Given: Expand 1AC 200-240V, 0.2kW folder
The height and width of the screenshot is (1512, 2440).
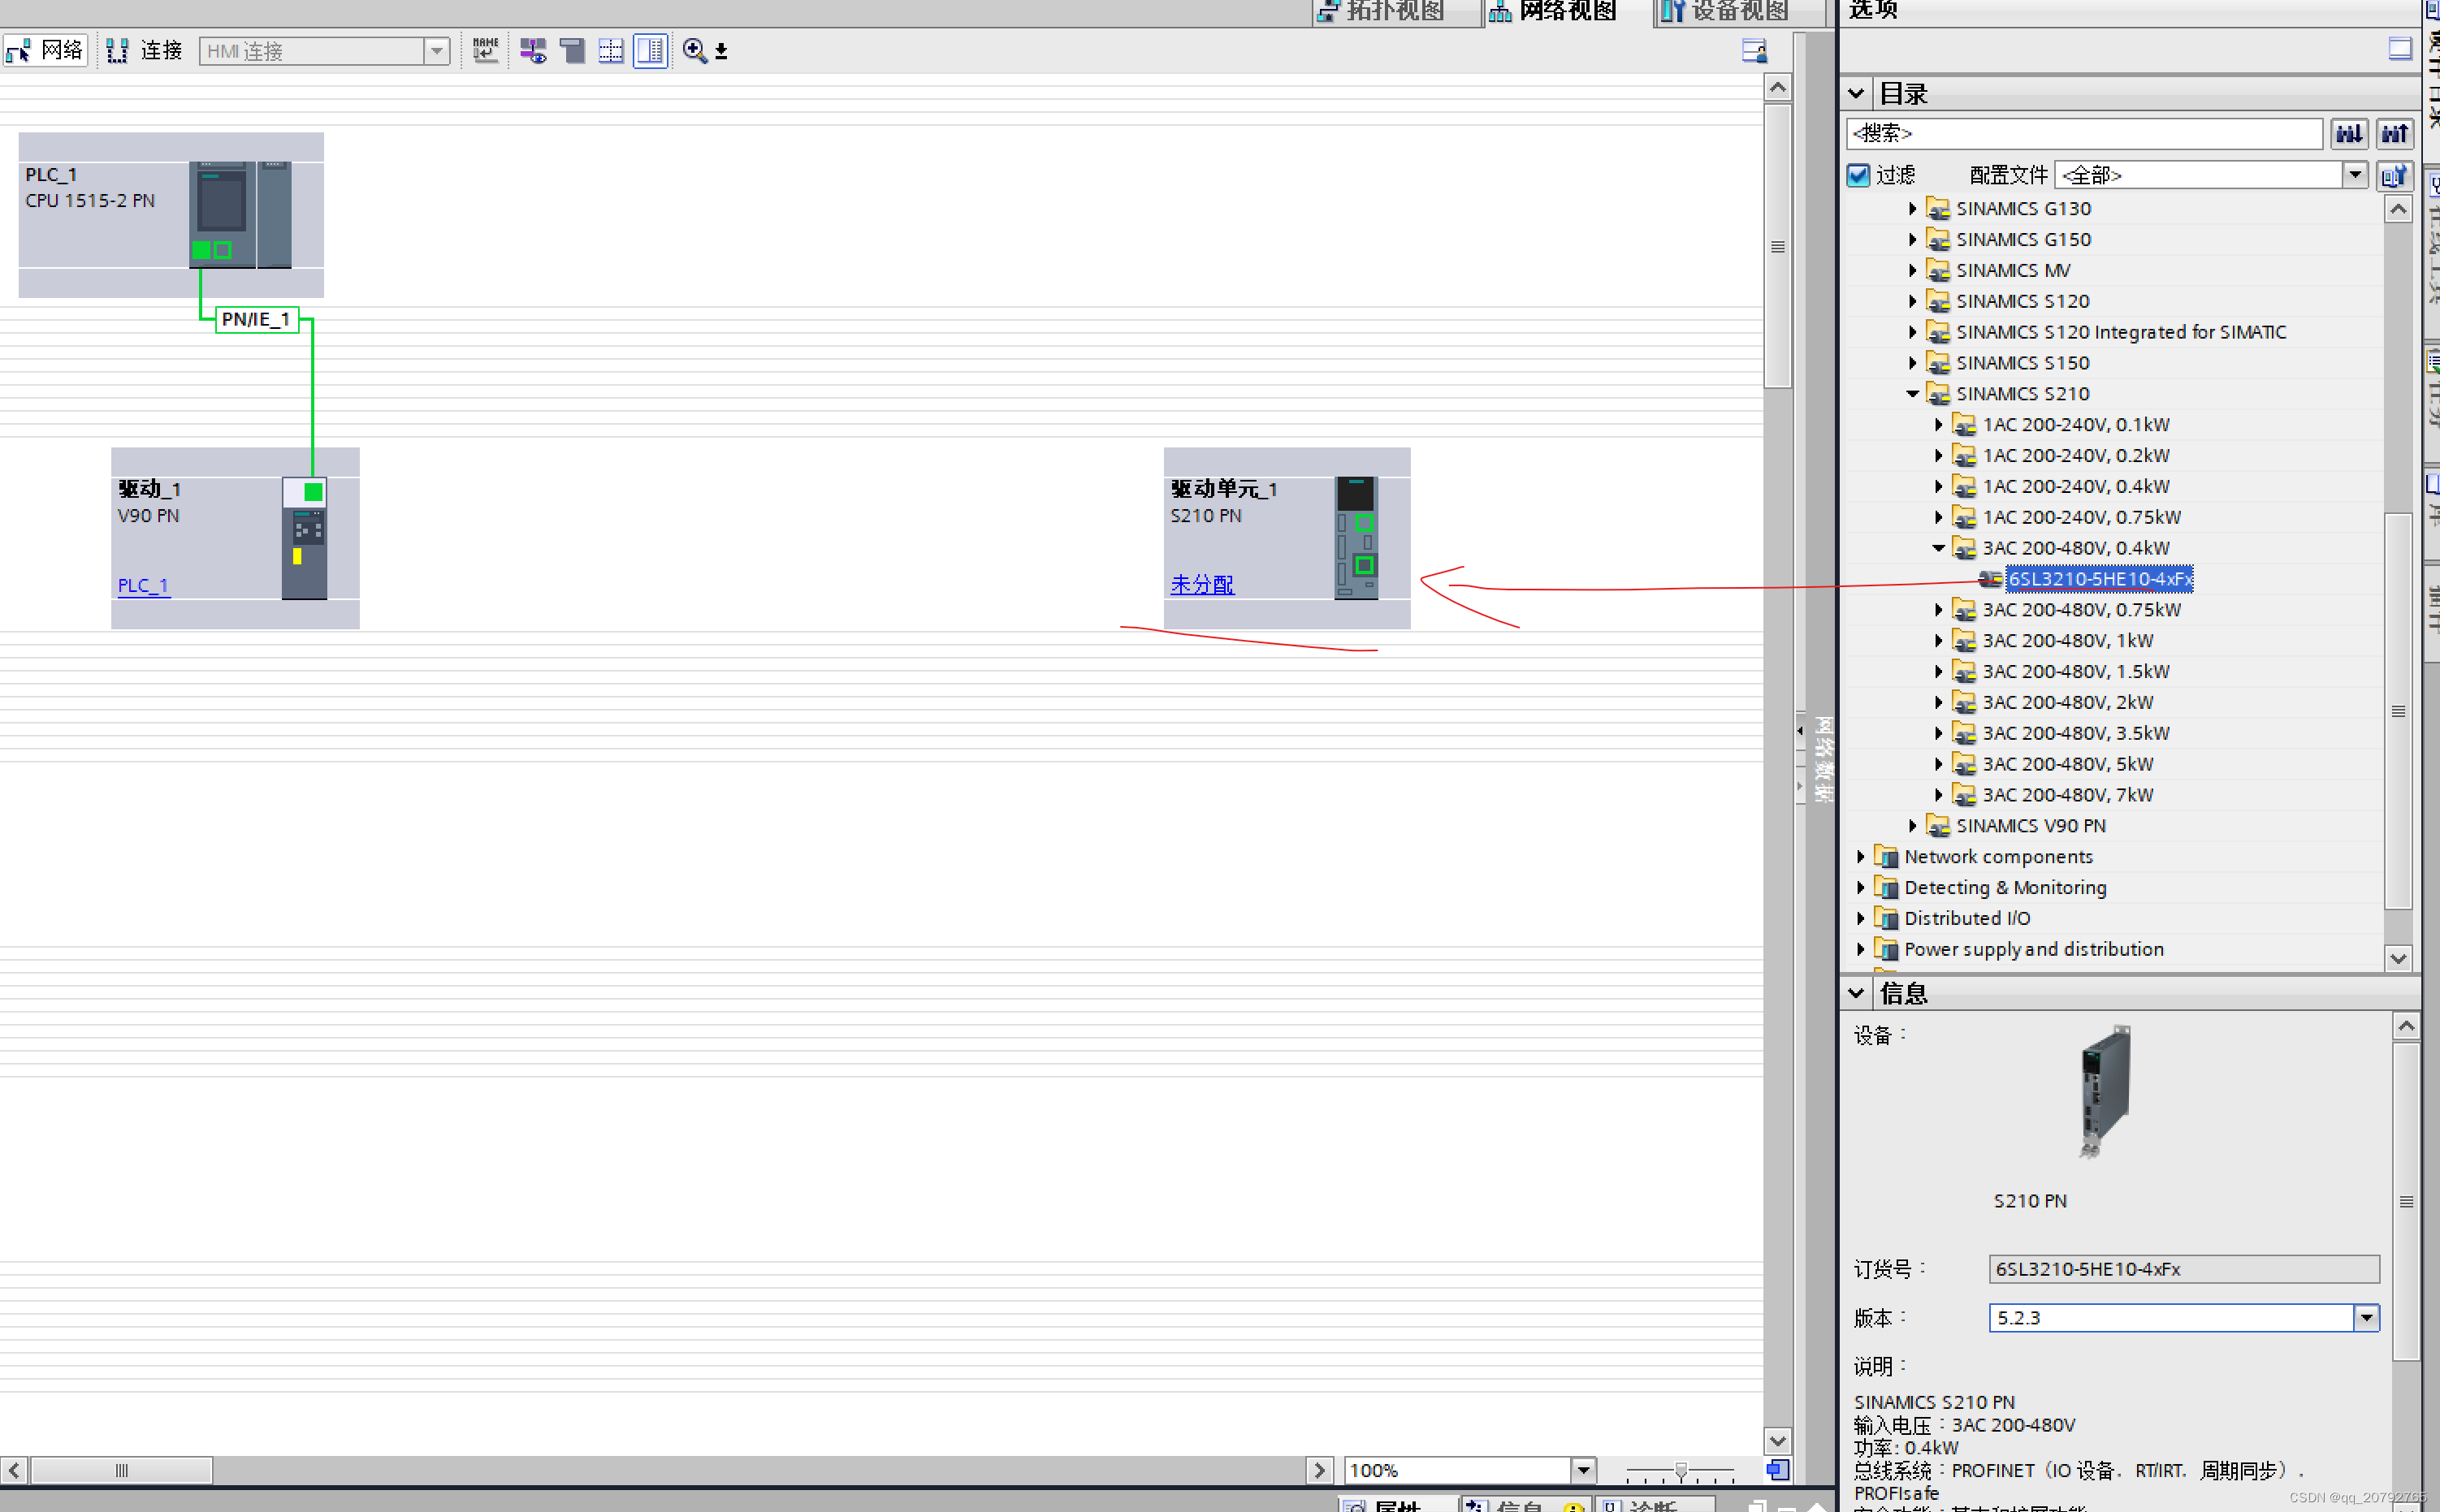Looking at the screenshot, I should [1938, 456].
